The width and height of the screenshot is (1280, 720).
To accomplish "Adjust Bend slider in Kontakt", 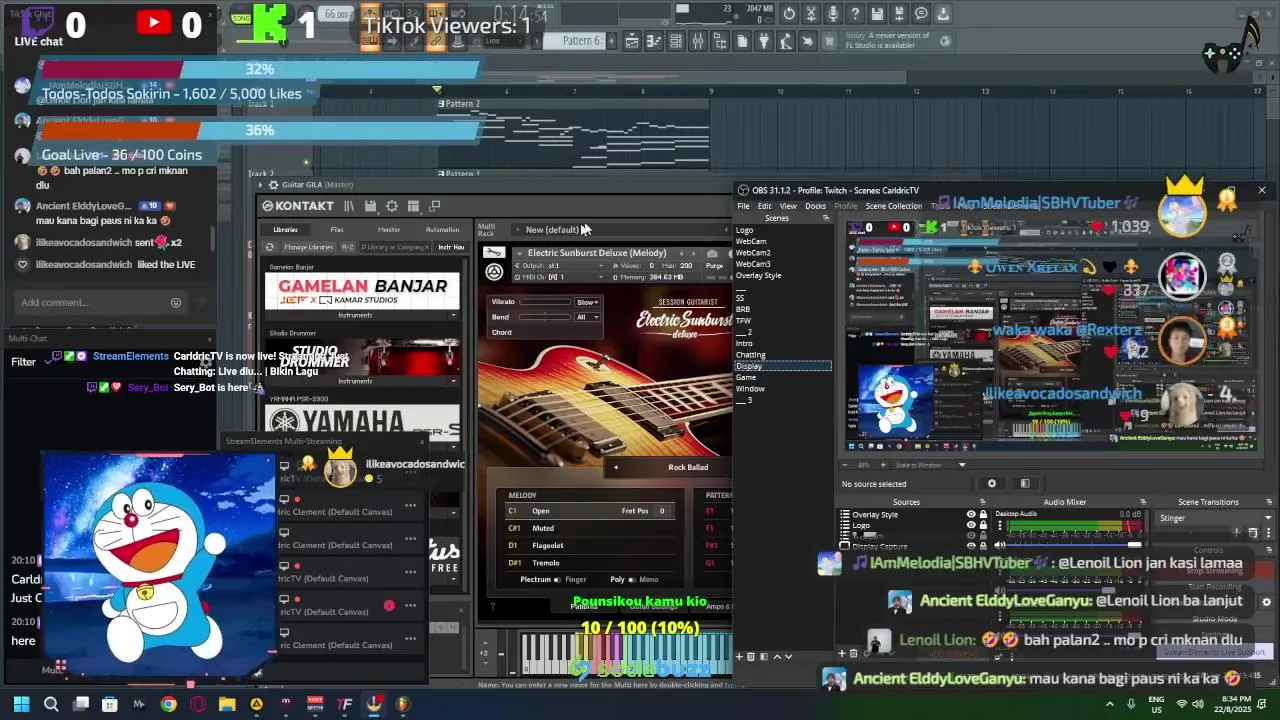I will pyautogui.click(x=545, y=317).
